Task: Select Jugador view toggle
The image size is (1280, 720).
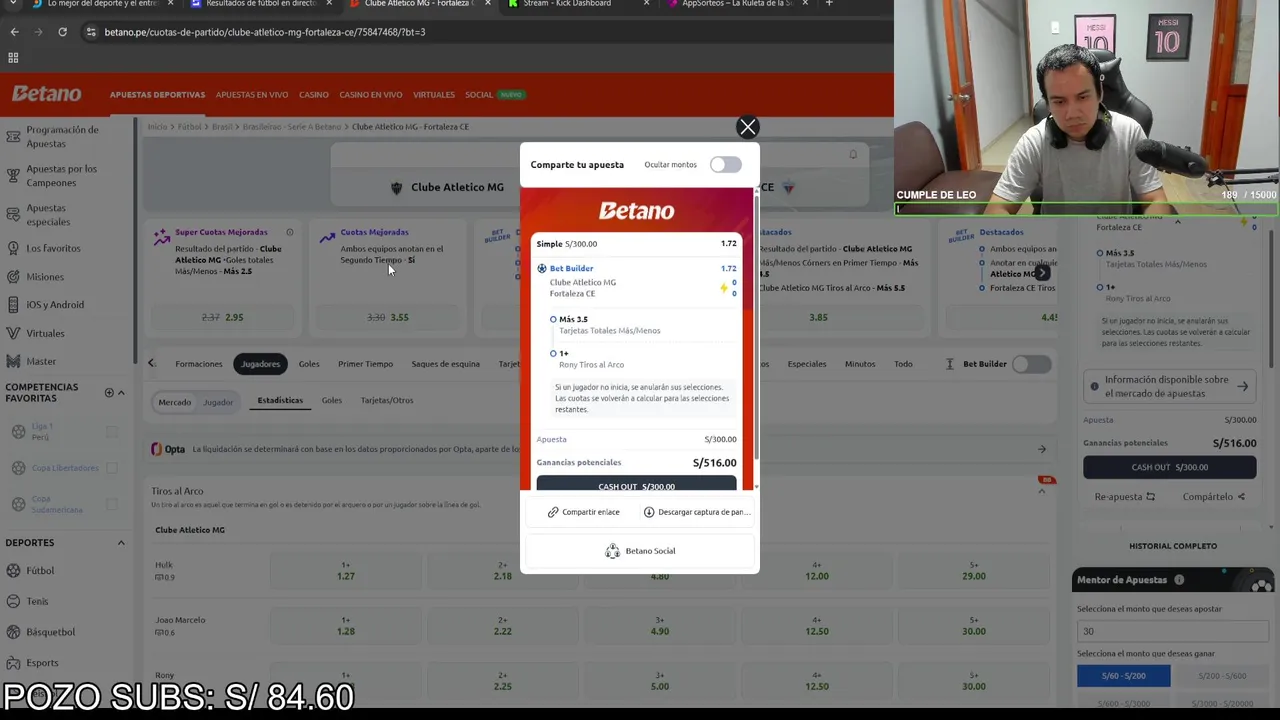Action: (x=218, y=402)
